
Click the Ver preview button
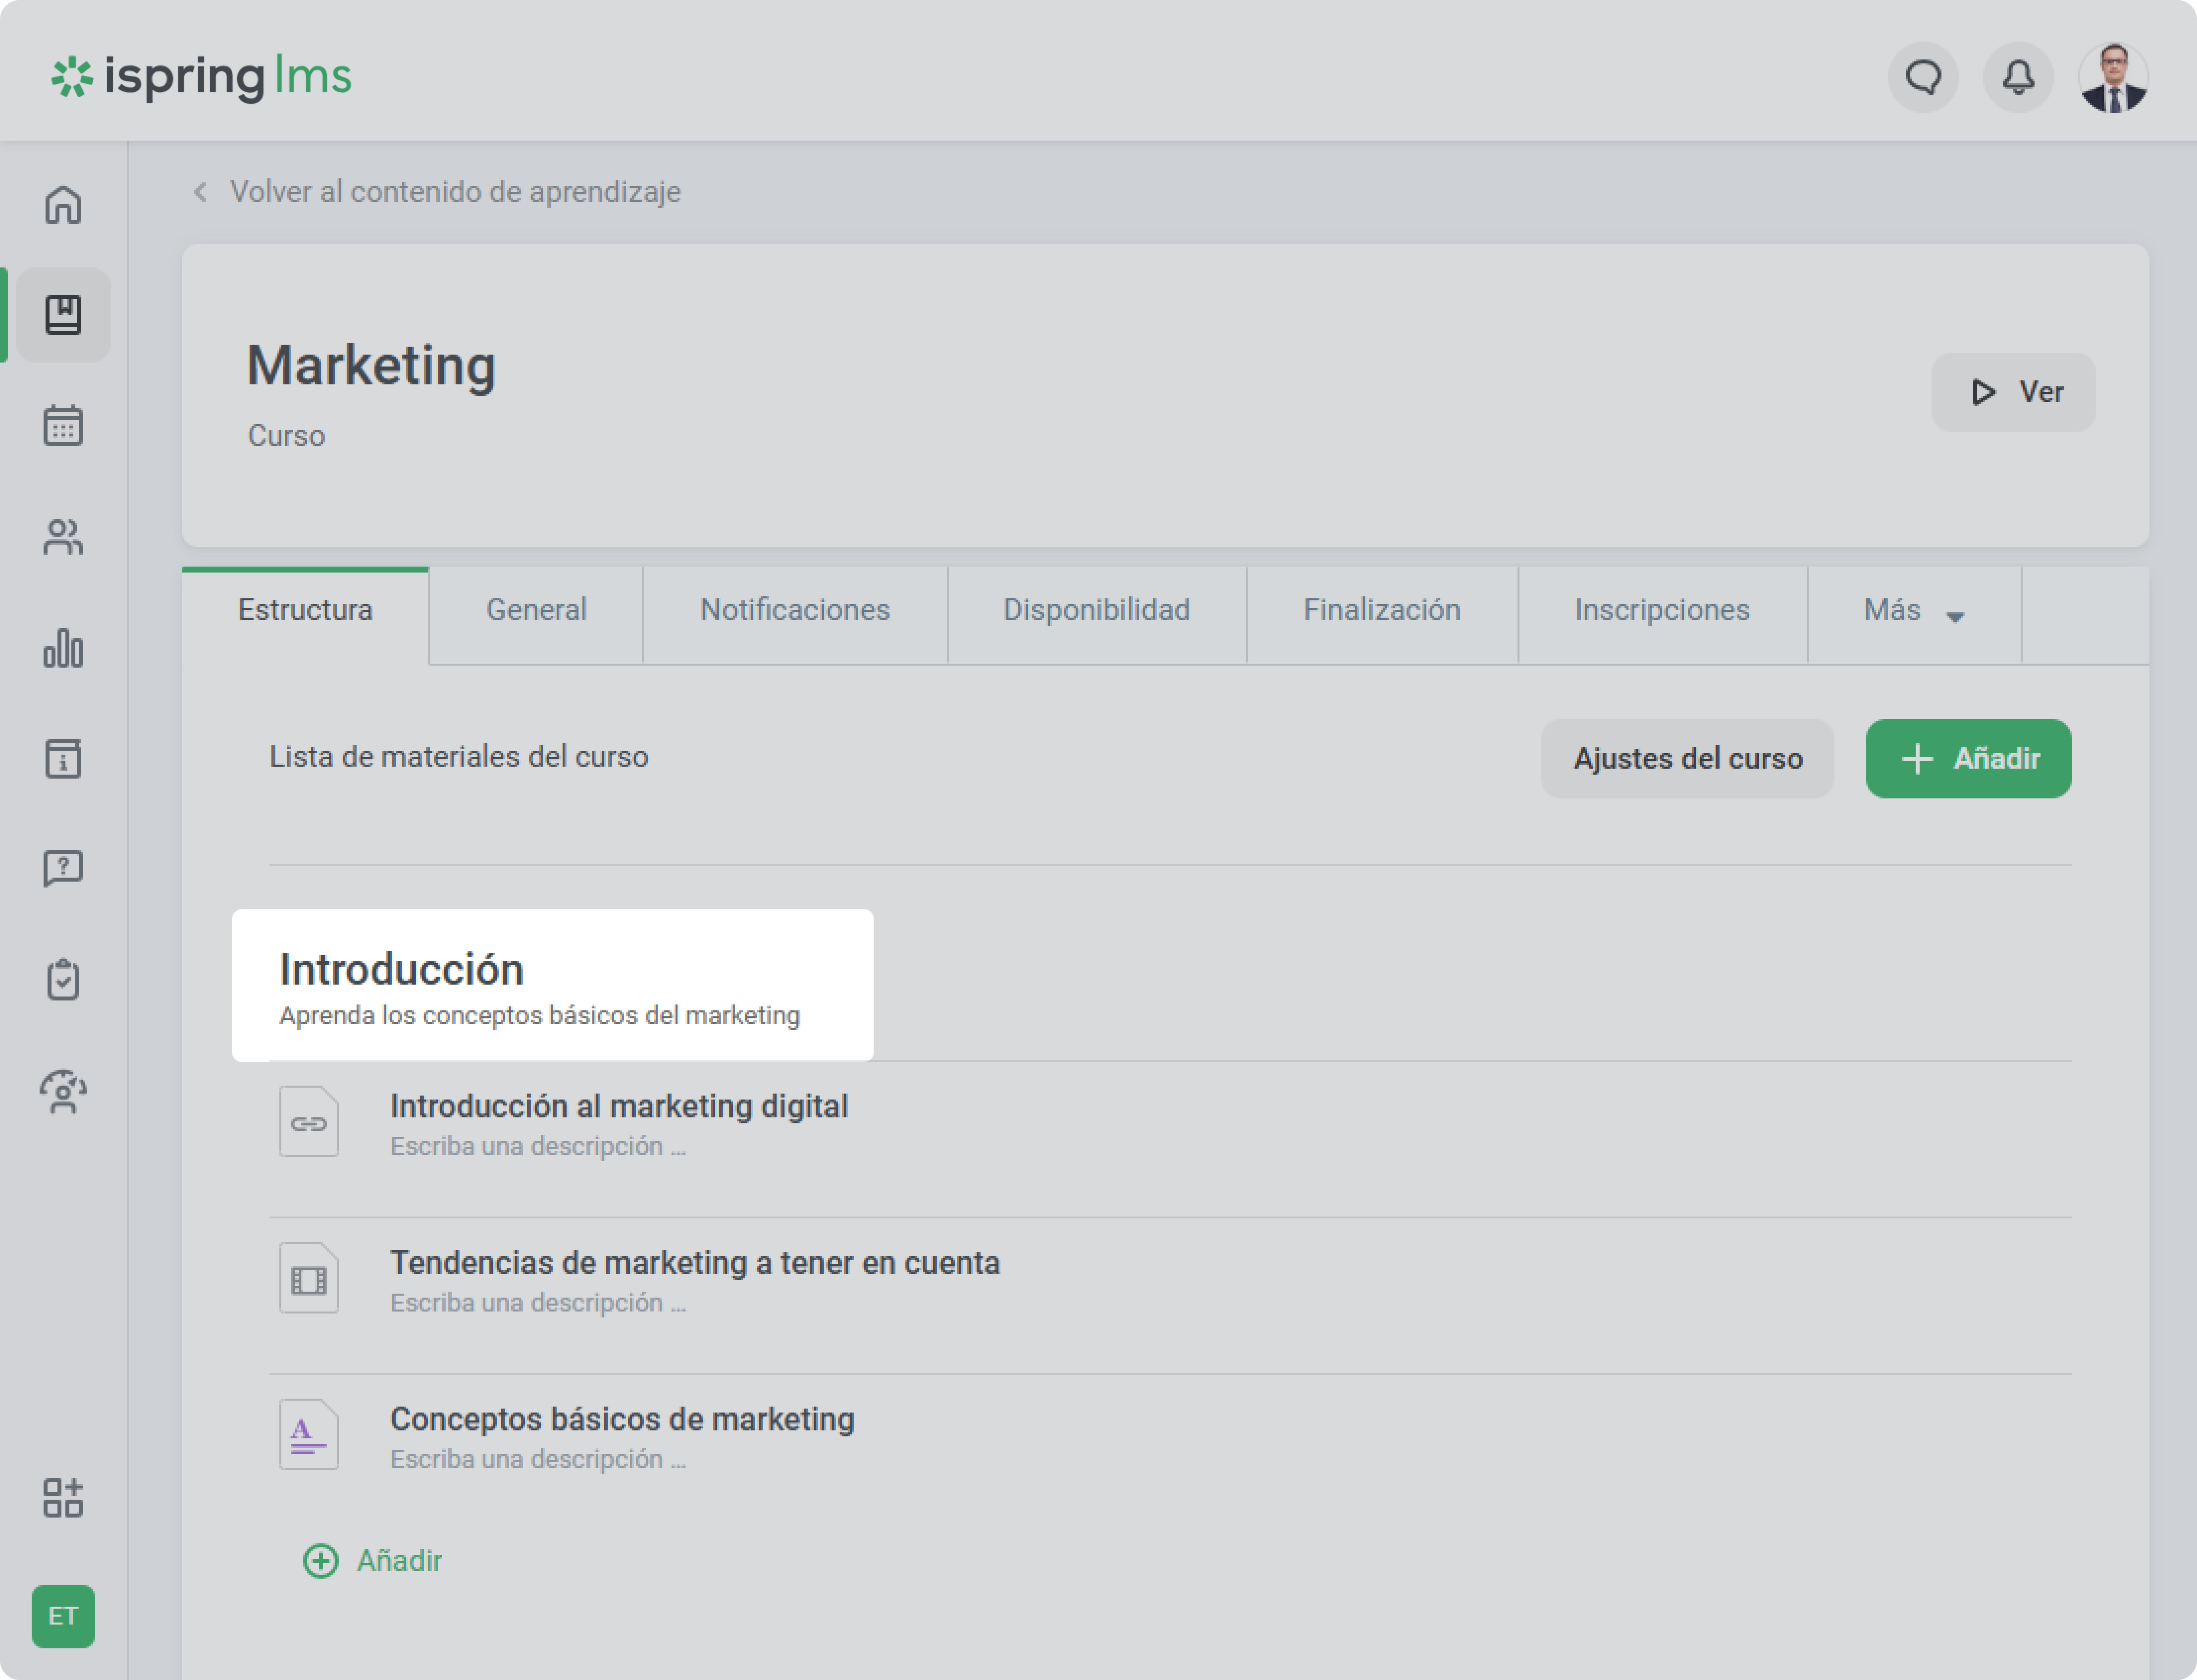coord(2012,392)
